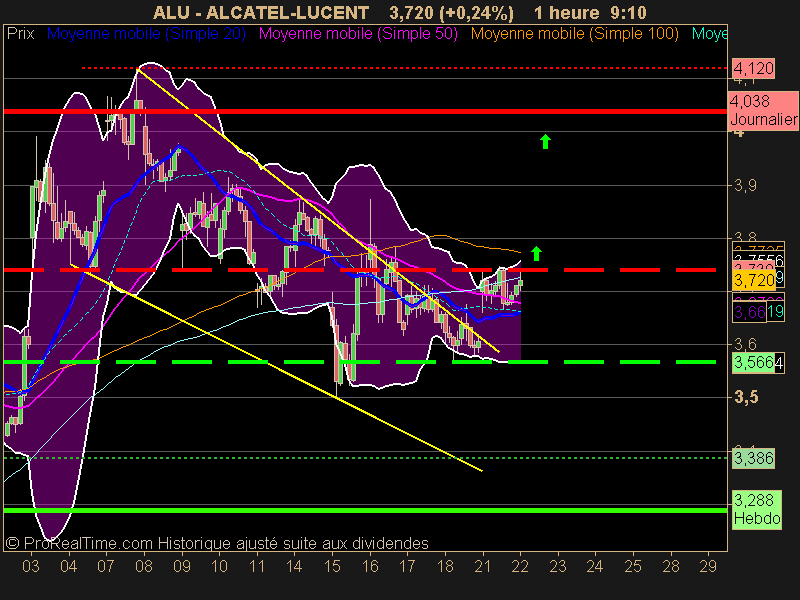Click date 24 on the time axis
This screenshot has width=800, height=600.
pyautogui.click(x=595, y=566)
